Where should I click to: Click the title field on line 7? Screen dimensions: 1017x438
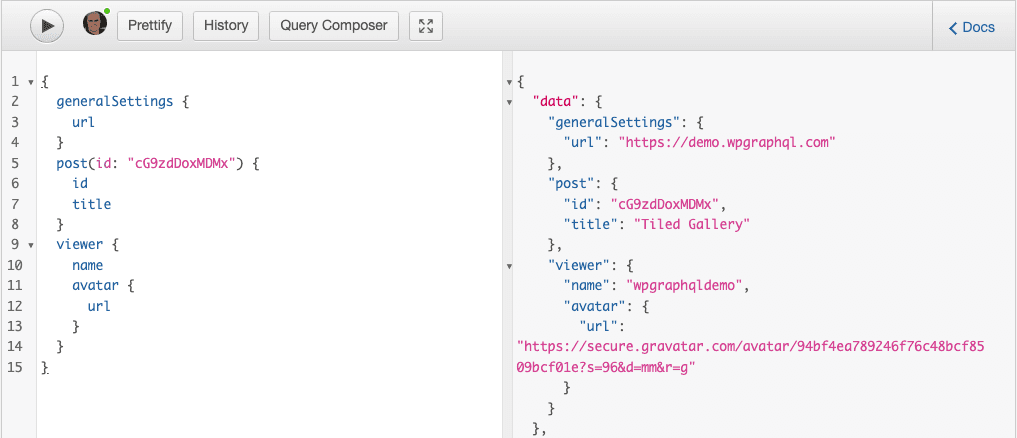pyautogui.click(x=91, y=204)
